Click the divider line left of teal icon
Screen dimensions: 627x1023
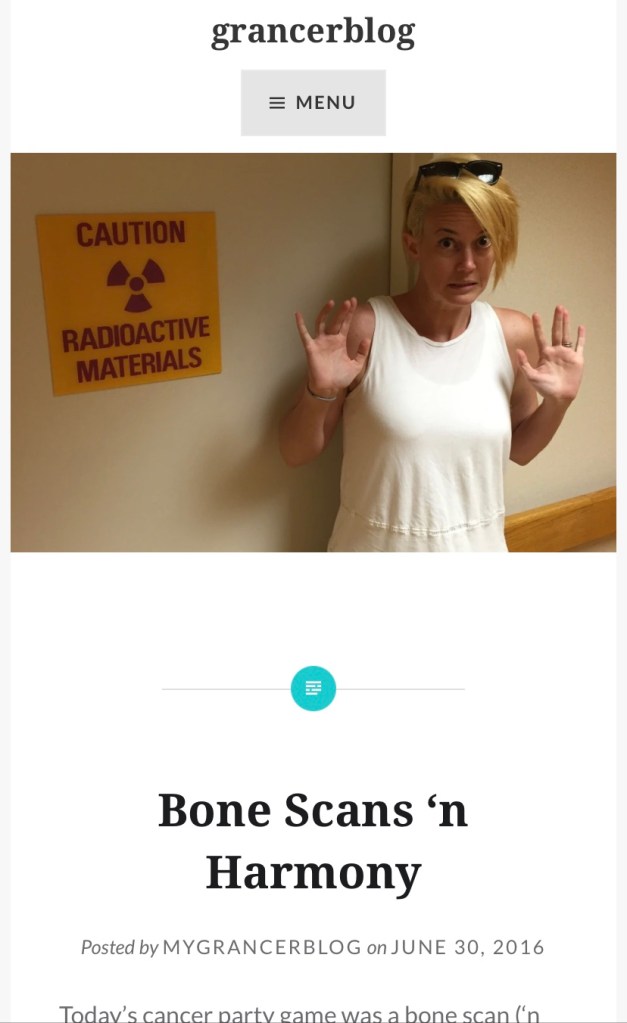pyautogui.click(x=226, y=688)
